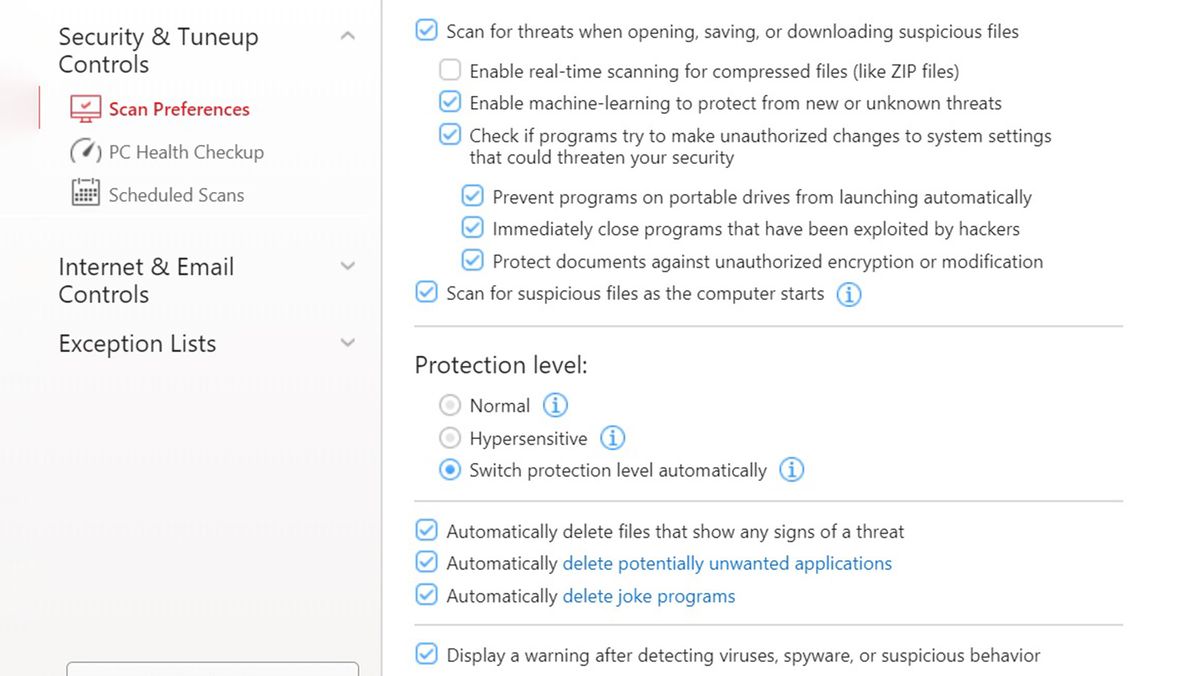
Task: Click the info icon beside Normal
Action: tap(555, 405)
